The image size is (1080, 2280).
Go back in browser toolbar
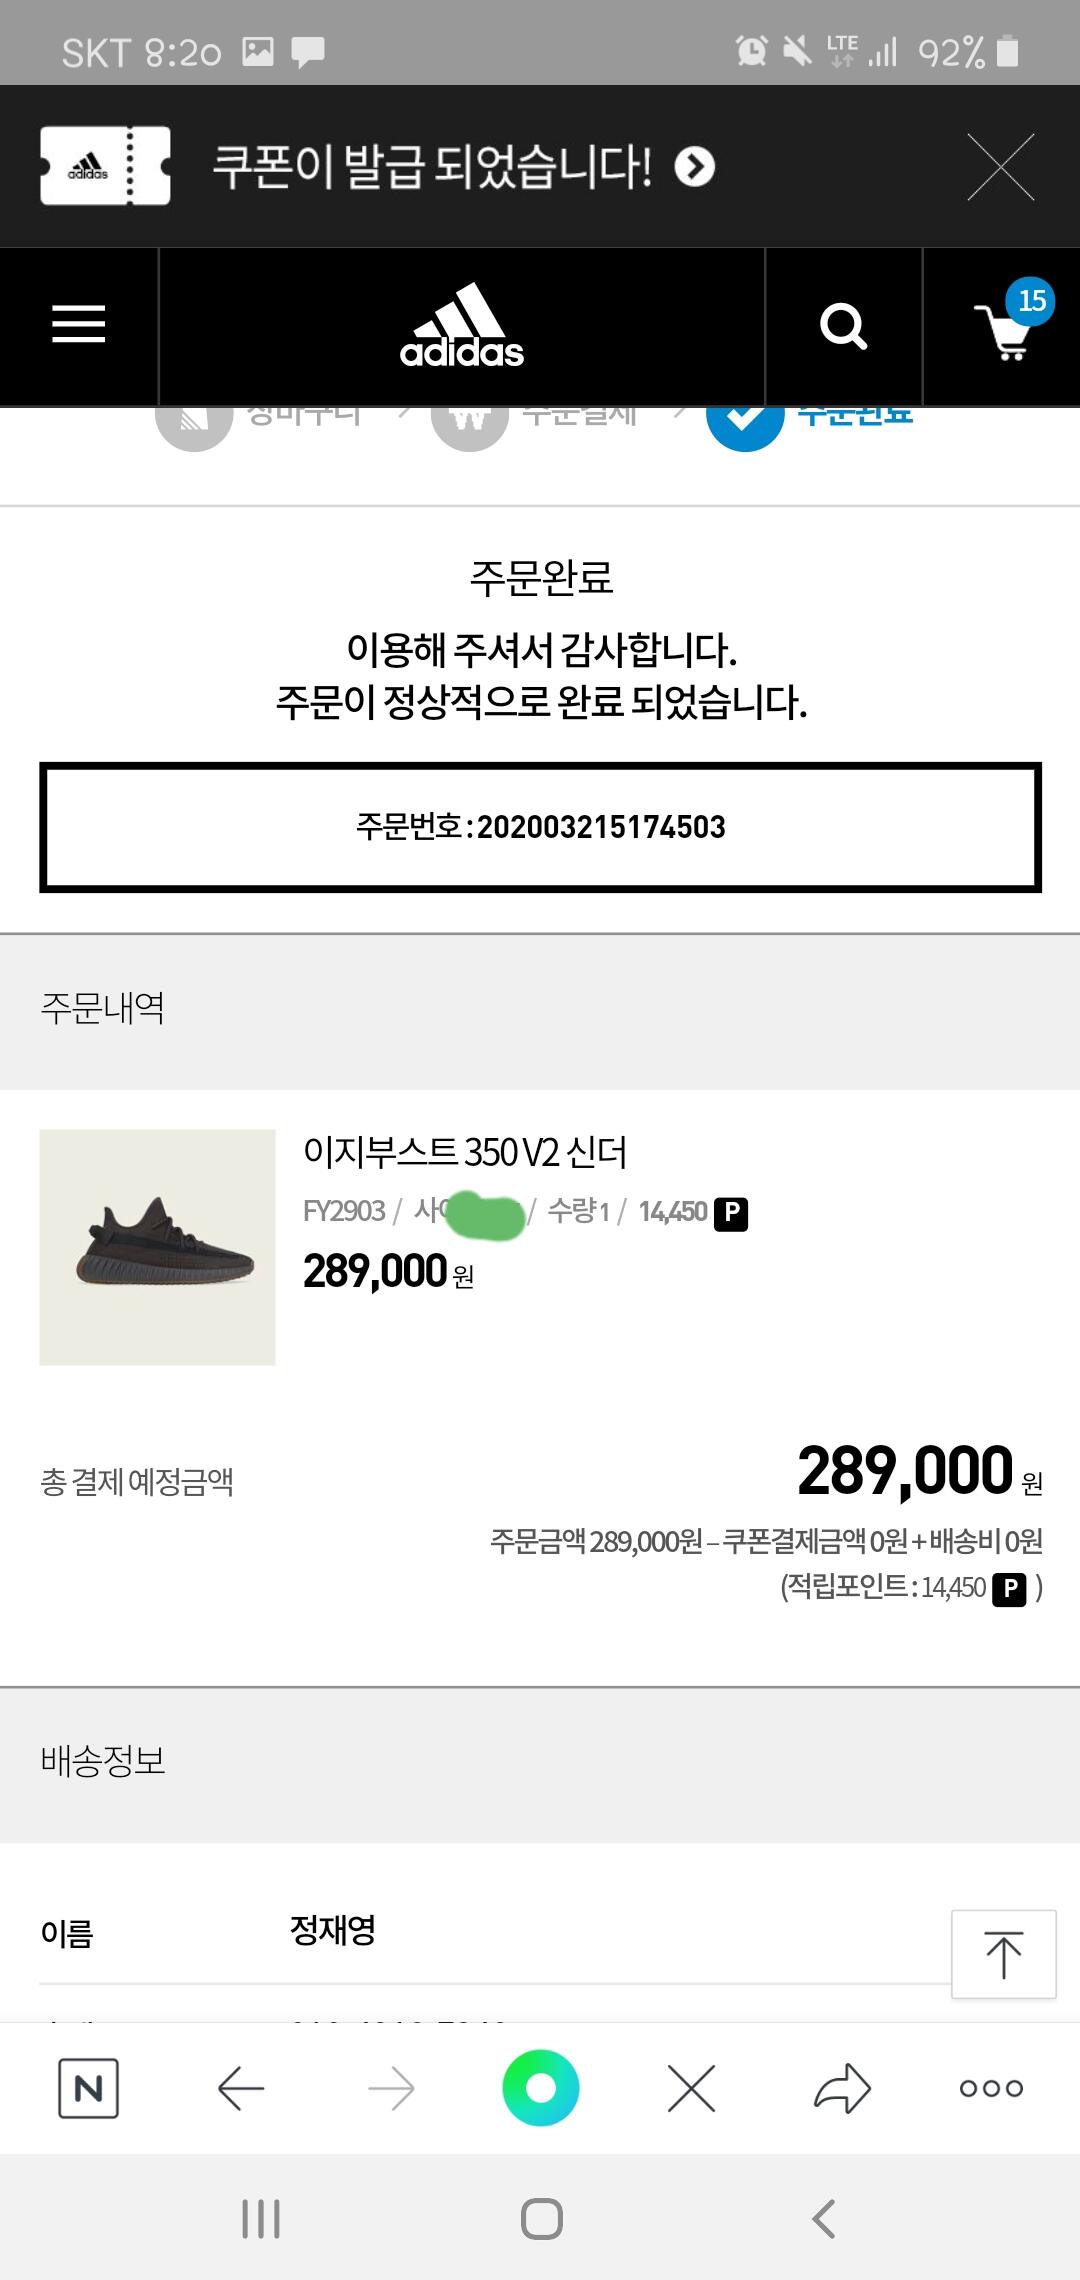click(x=241, y=2088)
